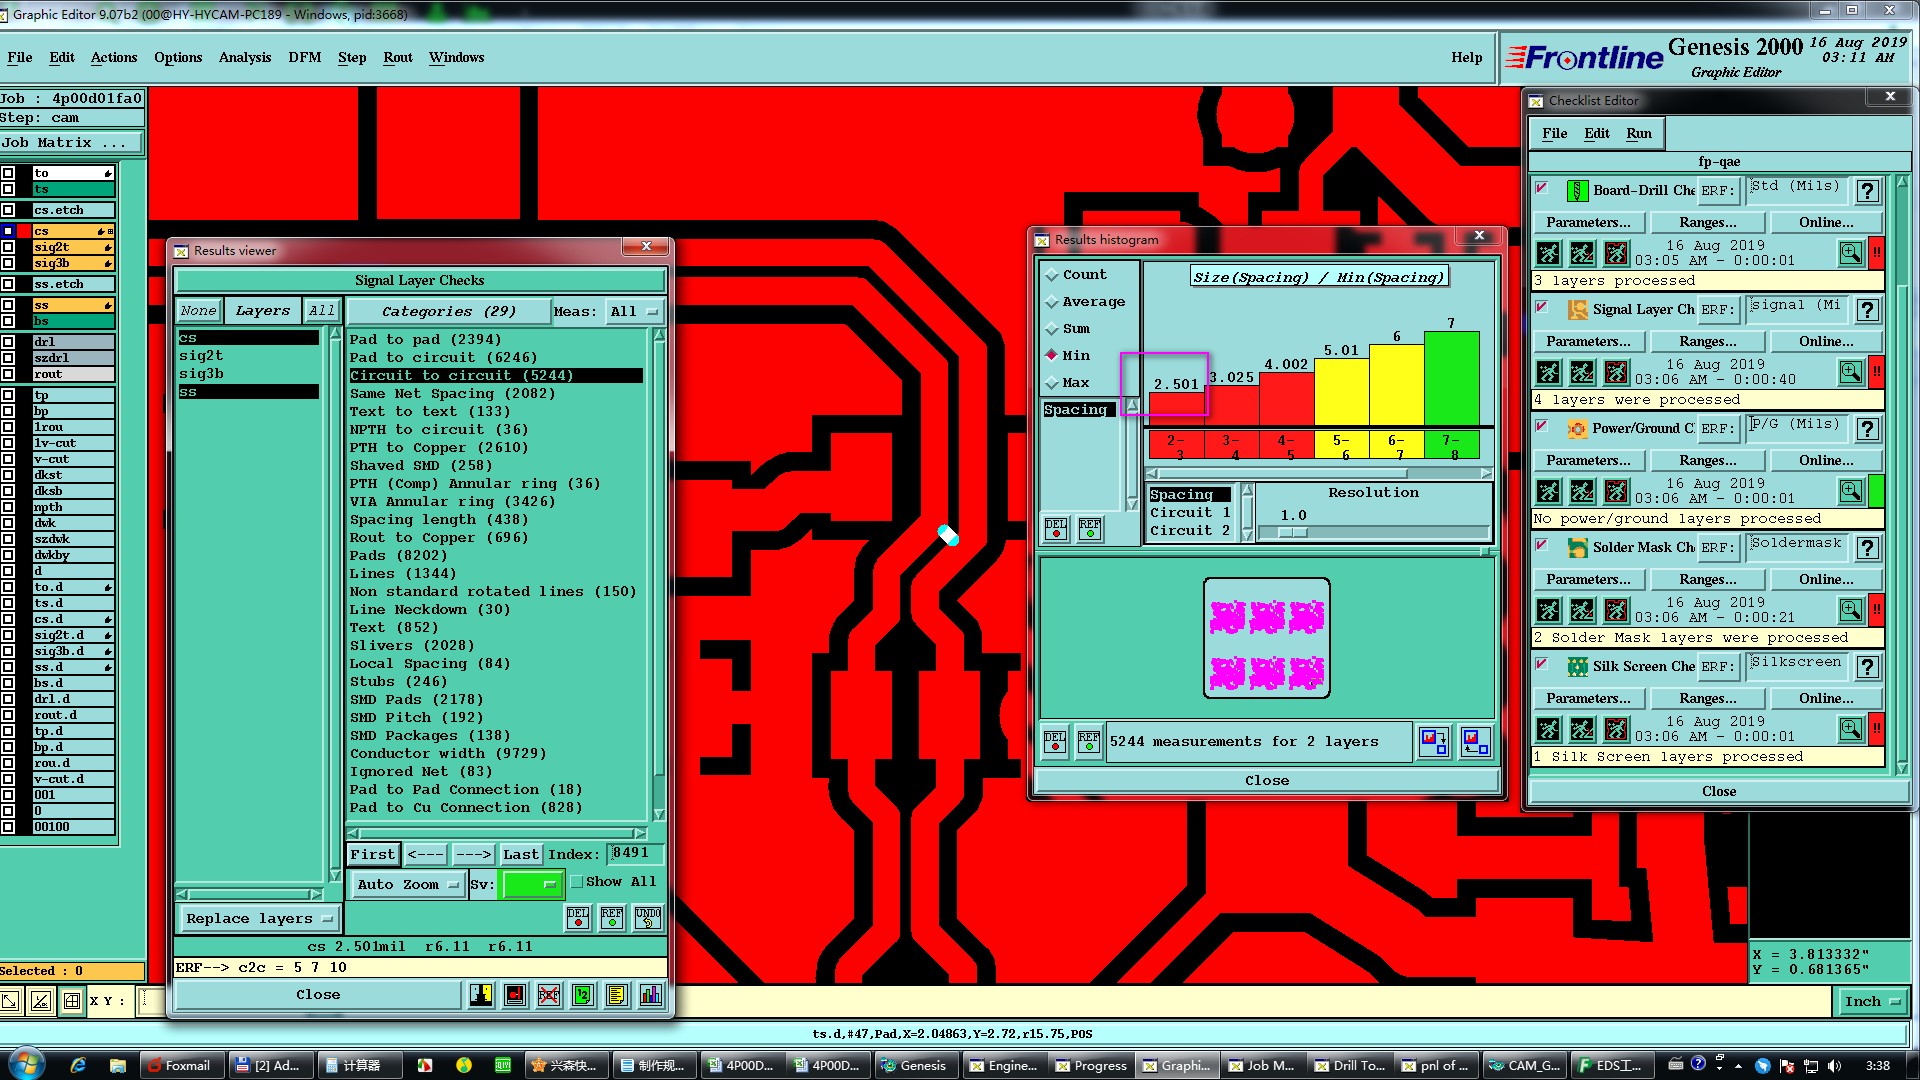Open Internet Explorer from the taskbar
The width and height of the screenshot is (1920, 1080).
pos(78,1065)
